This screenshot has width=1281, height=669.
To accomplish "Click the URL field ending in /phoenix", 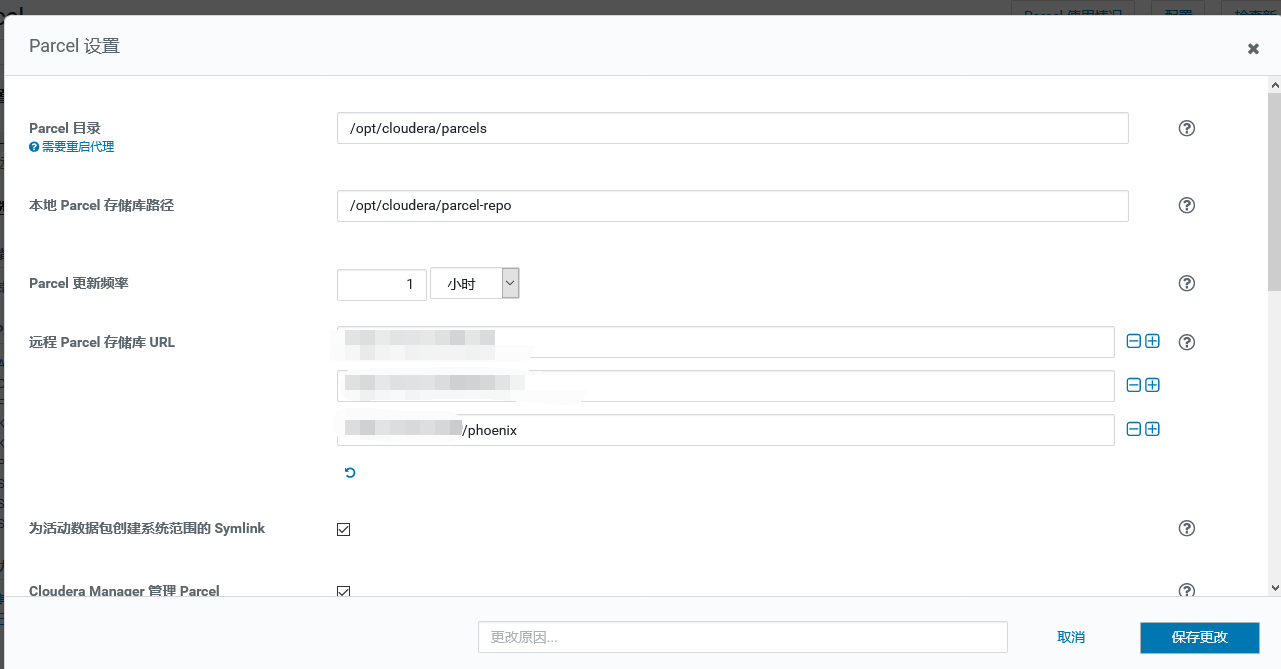I will point(726,429).
